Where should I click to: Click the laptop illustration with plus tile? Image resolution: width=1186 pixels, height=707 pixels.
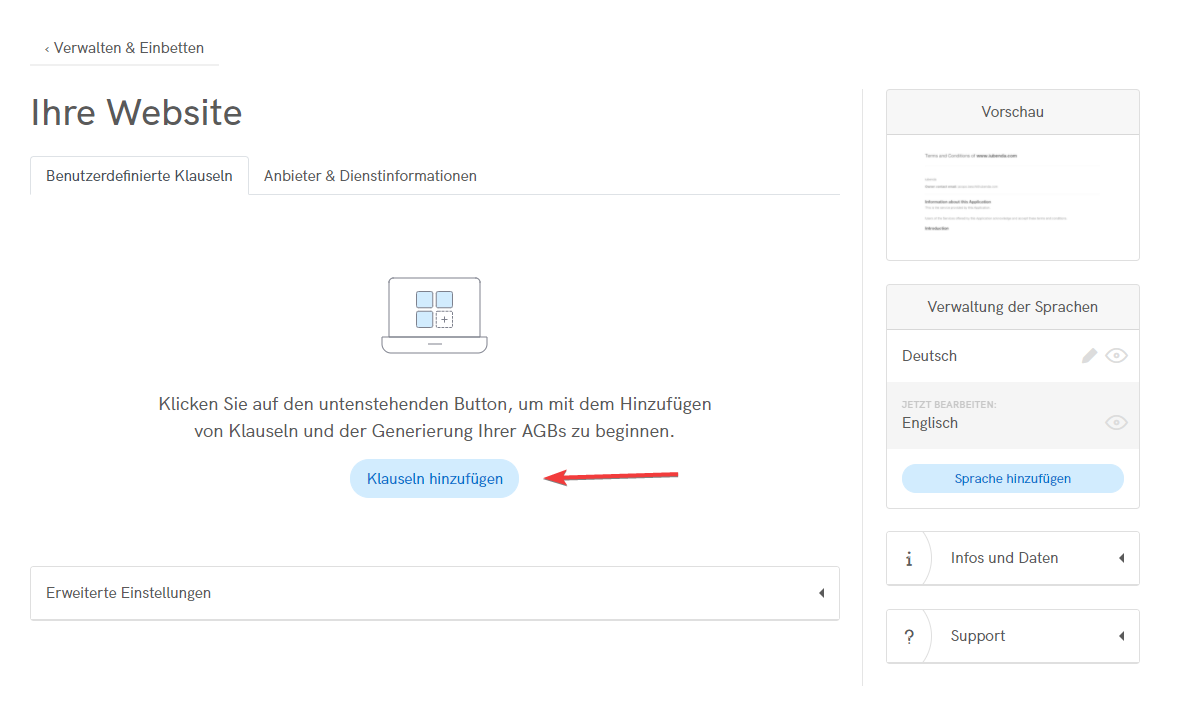click(x=434, y=315)
